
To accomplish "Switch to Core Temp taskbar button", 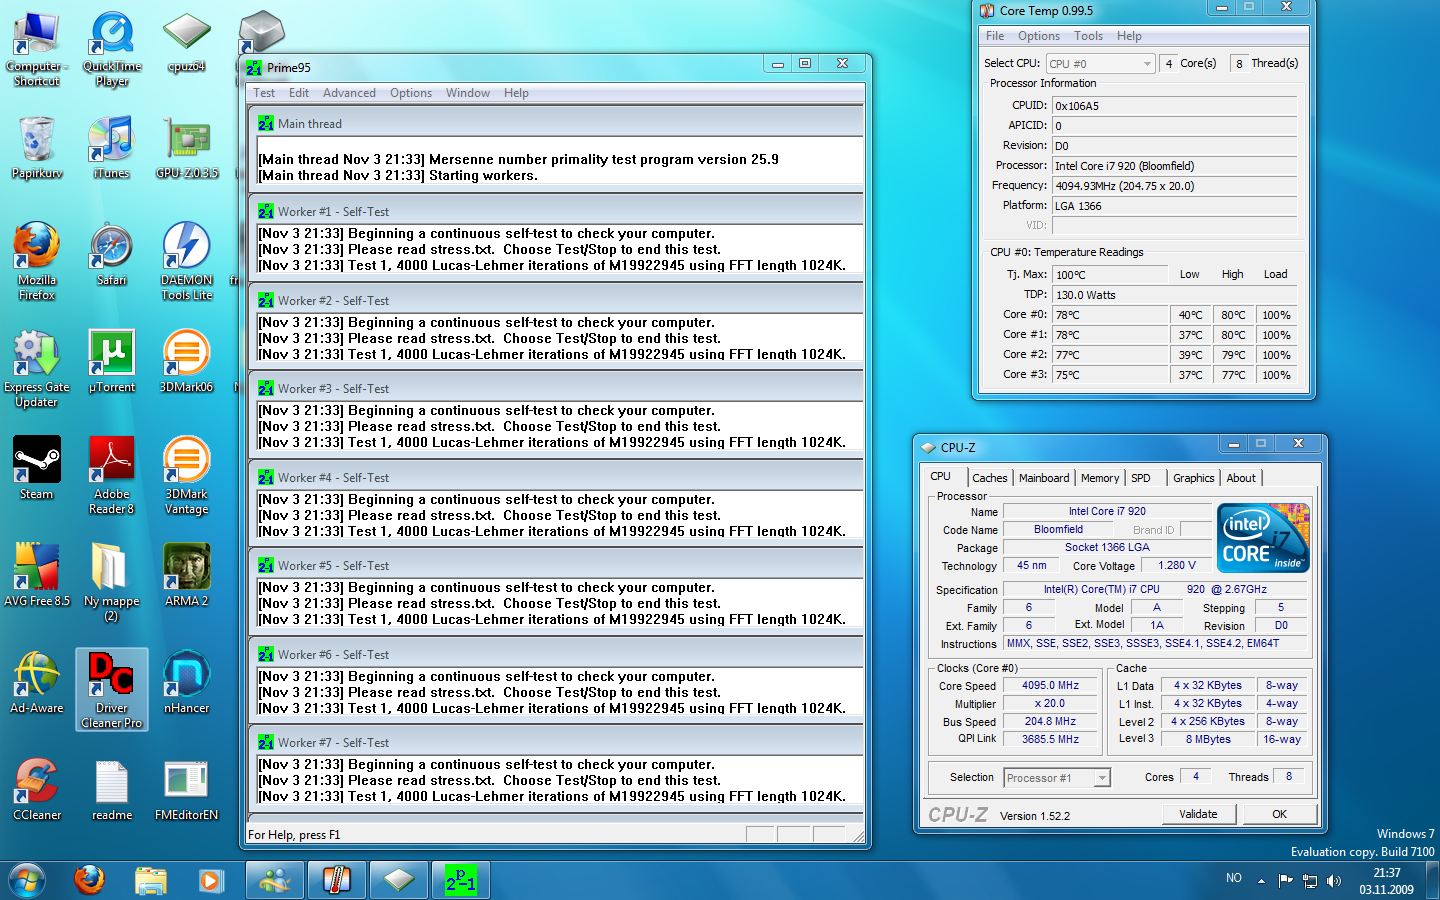I will (336, 880).
